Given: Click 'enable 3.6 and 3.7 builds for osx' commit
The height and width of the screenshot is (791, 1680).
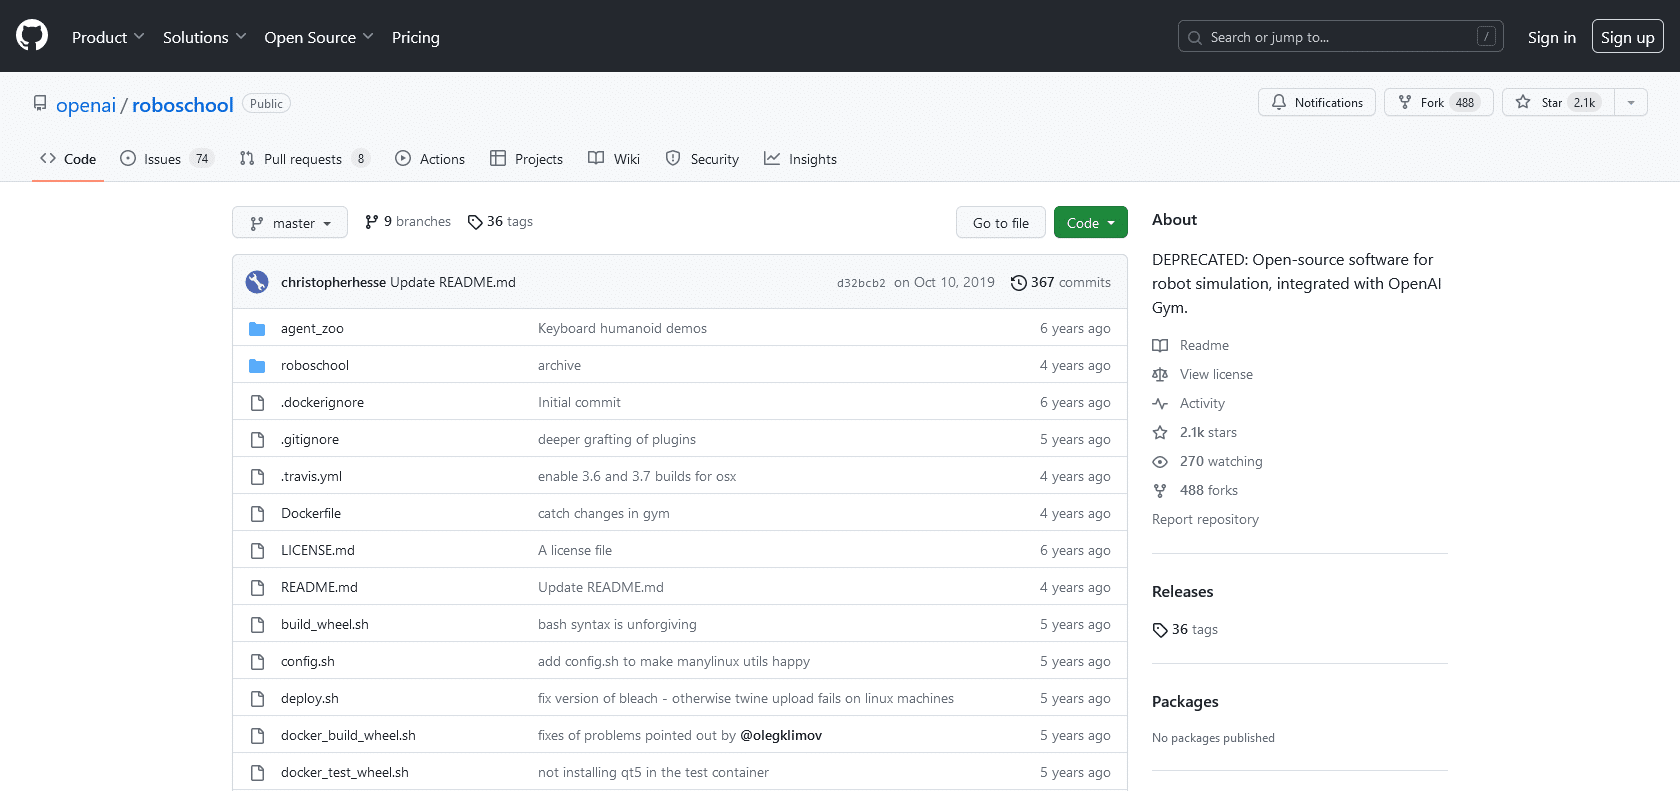Looking at the screenshot, I should [x=637, y=476].
